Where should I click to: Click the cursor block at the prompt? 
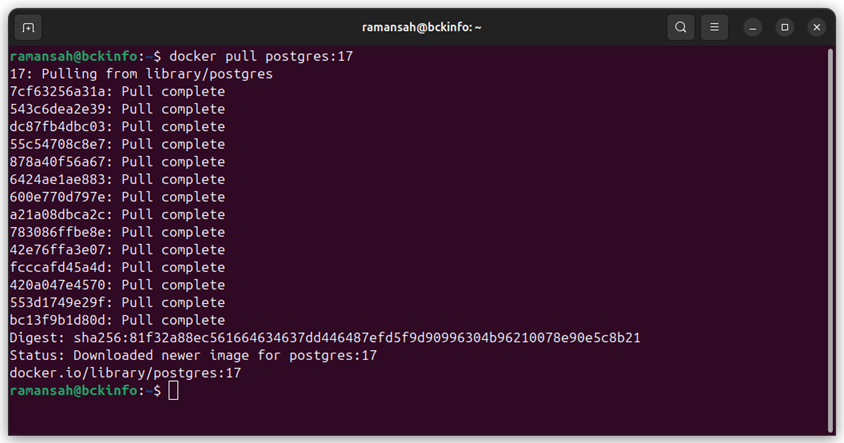(173, 391)
